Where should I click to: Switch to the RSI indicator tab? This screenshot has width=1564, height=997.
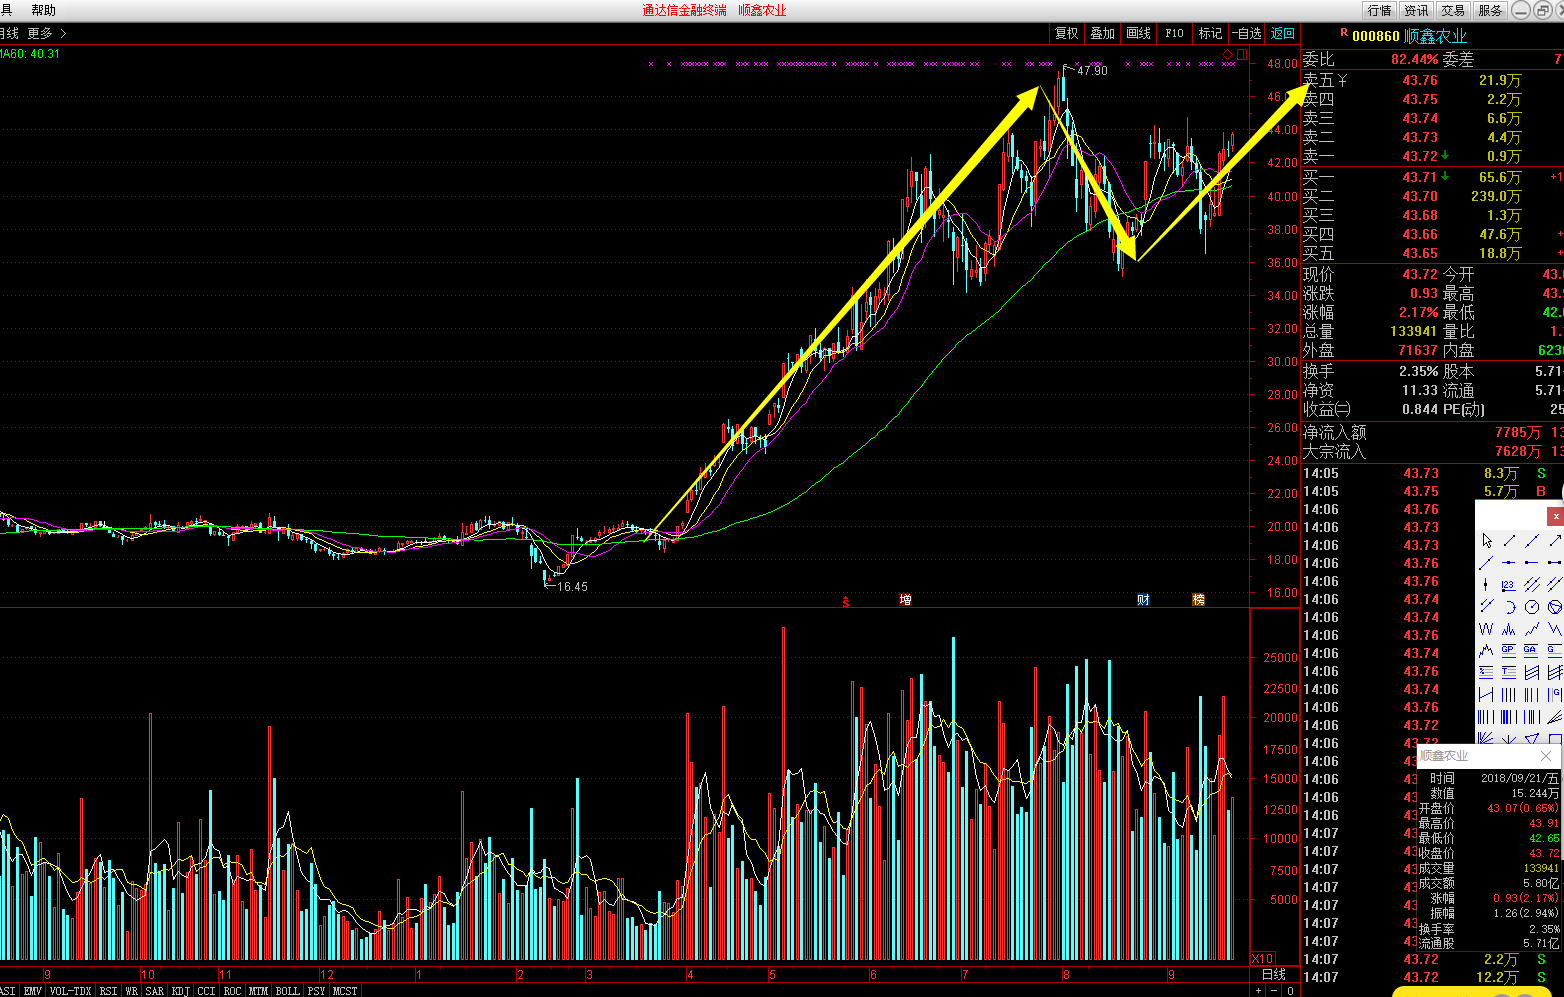coord(108,991)
